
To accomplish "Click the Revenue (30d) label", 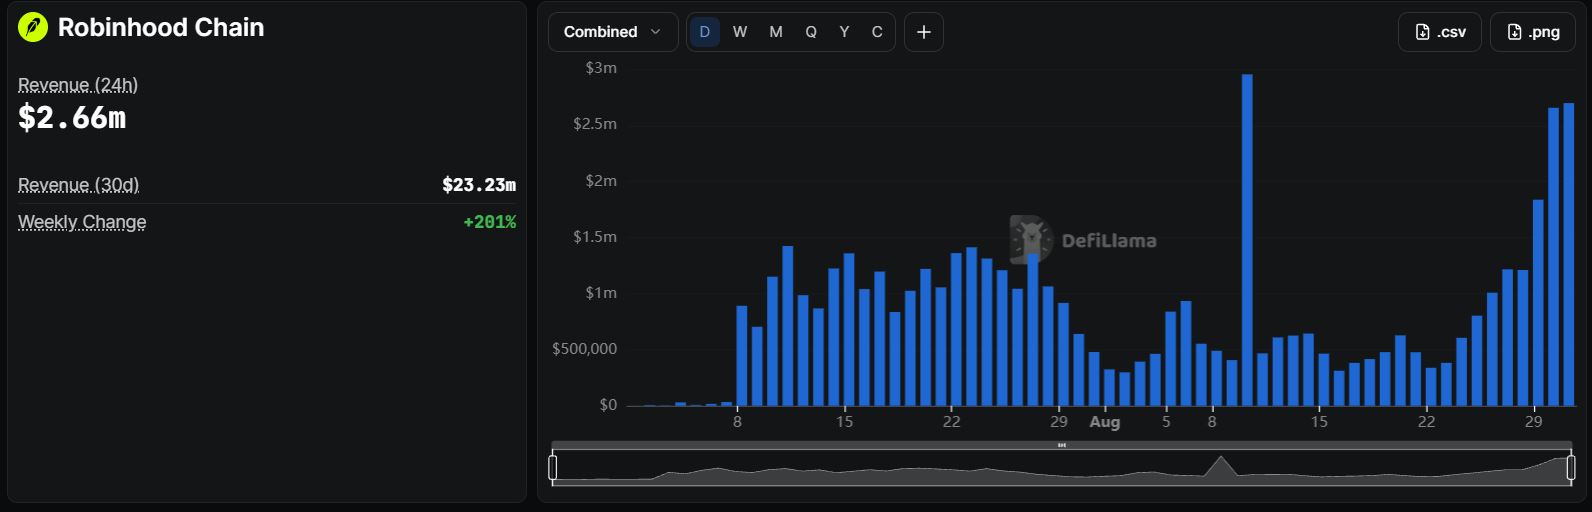I will [x=79, y=185].
